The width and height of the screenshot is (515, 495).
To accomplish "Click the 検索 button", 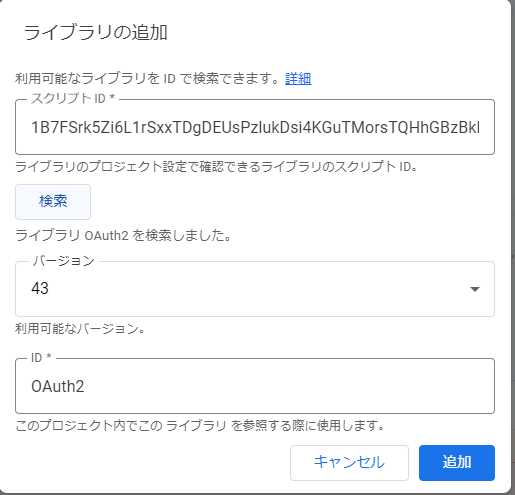I will (x=53, y=202).
